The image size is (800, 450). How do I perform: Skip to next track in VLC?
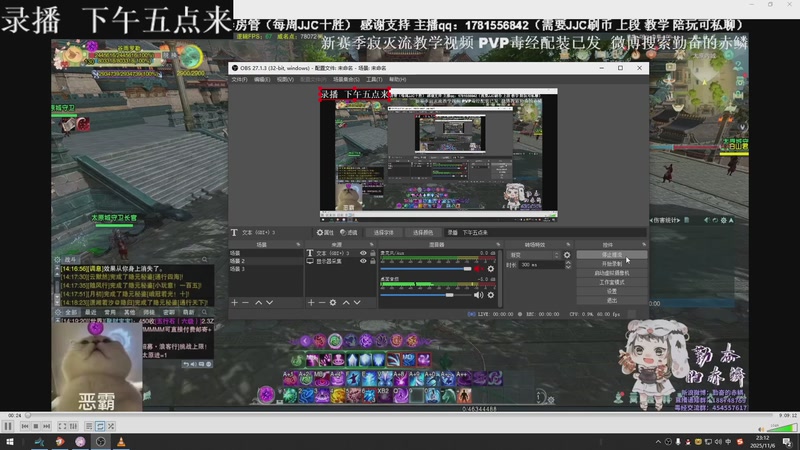[46, 426]
